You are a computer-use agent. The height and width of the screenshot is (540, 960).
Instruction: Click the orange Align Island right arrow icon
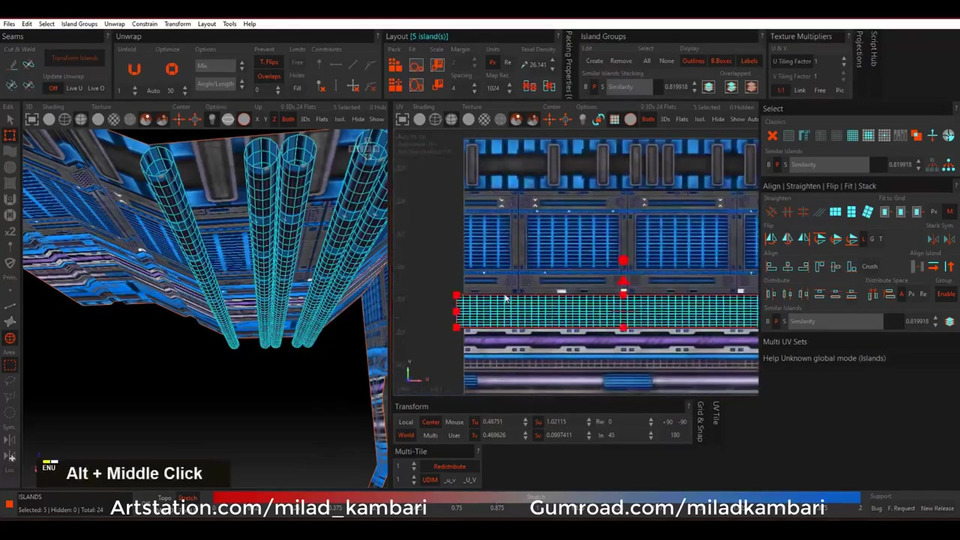coord(933,266)
